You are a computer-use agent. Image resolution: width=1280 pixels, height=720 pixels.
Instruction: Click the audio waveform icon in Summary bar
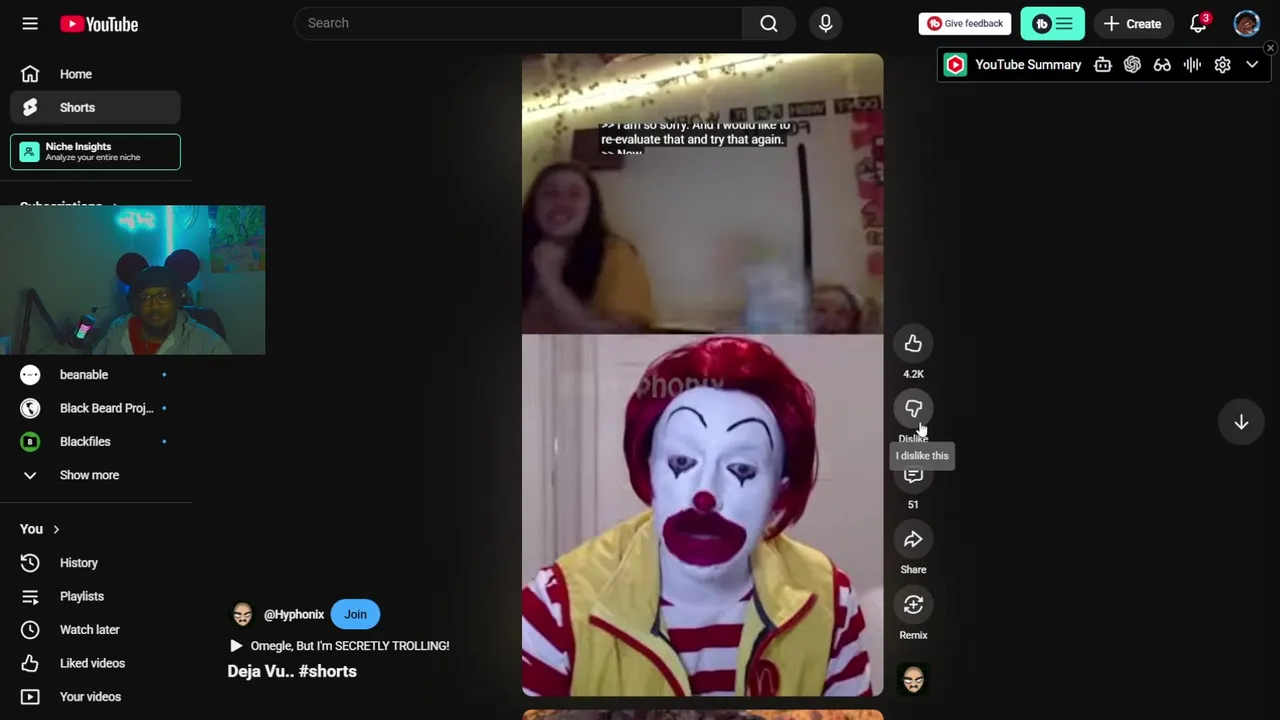tap(1192, 65)
